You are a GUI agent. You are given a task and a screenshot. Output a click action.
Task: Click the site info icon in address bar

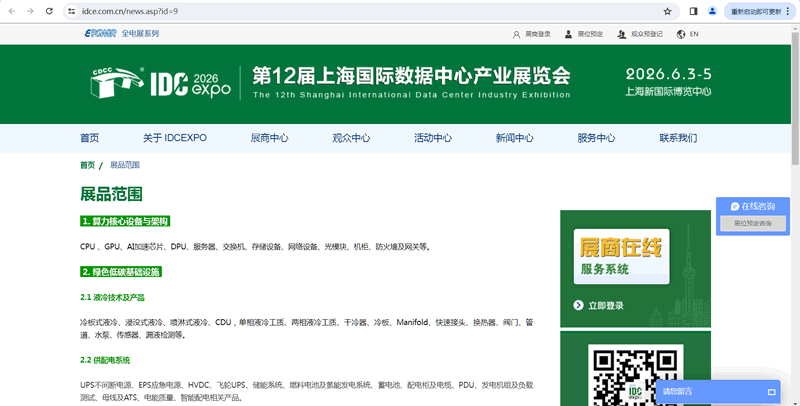[72, 11]
